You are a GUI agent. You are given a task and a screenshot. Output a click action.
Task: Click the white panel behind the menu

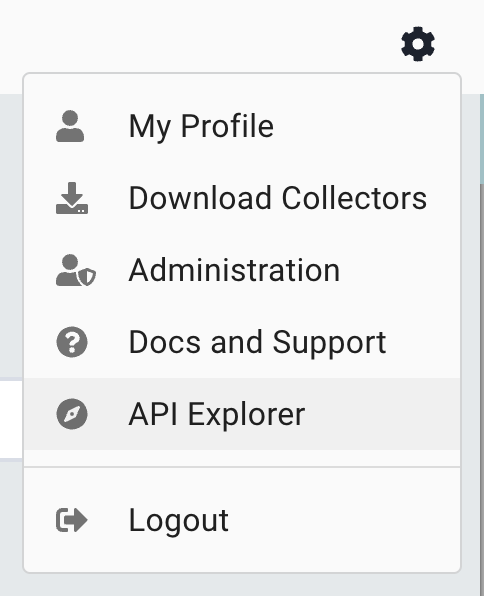[x=11, y=419]
